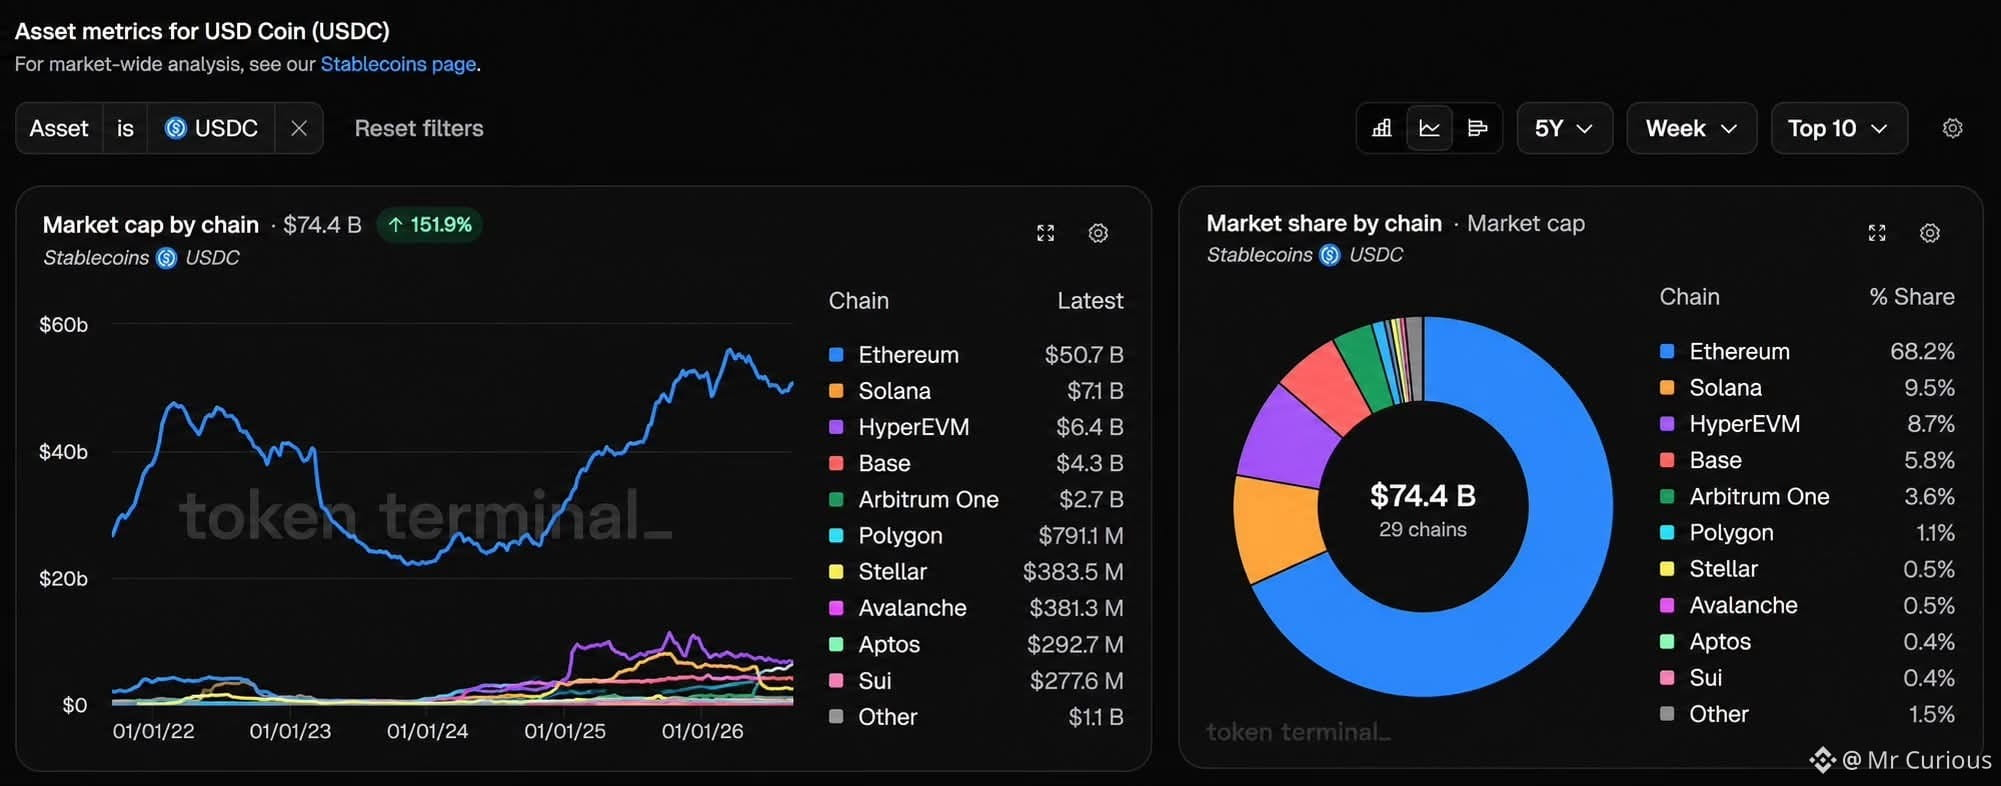Click Reset filters

coord(419,128)
